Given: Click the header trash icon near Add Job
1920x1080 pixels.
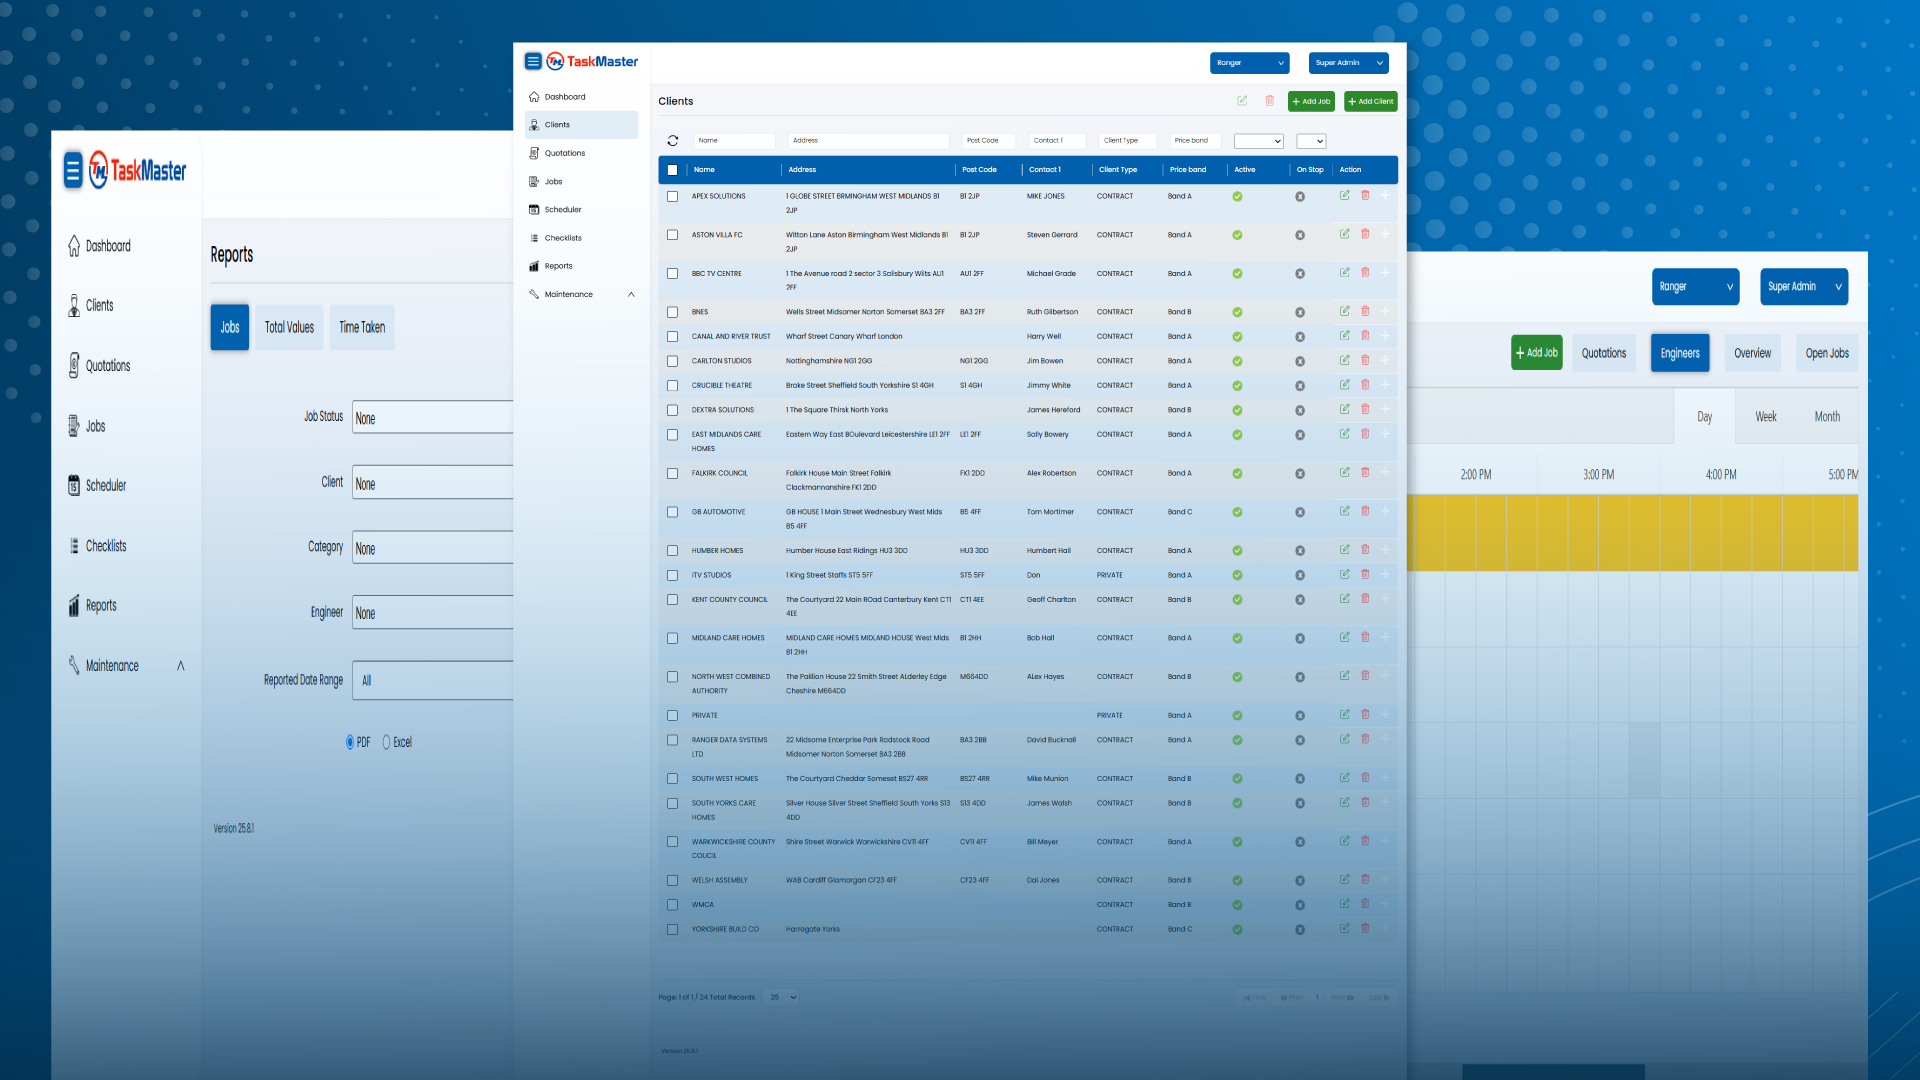Looking at the screenshot, I should [1269, 101].
